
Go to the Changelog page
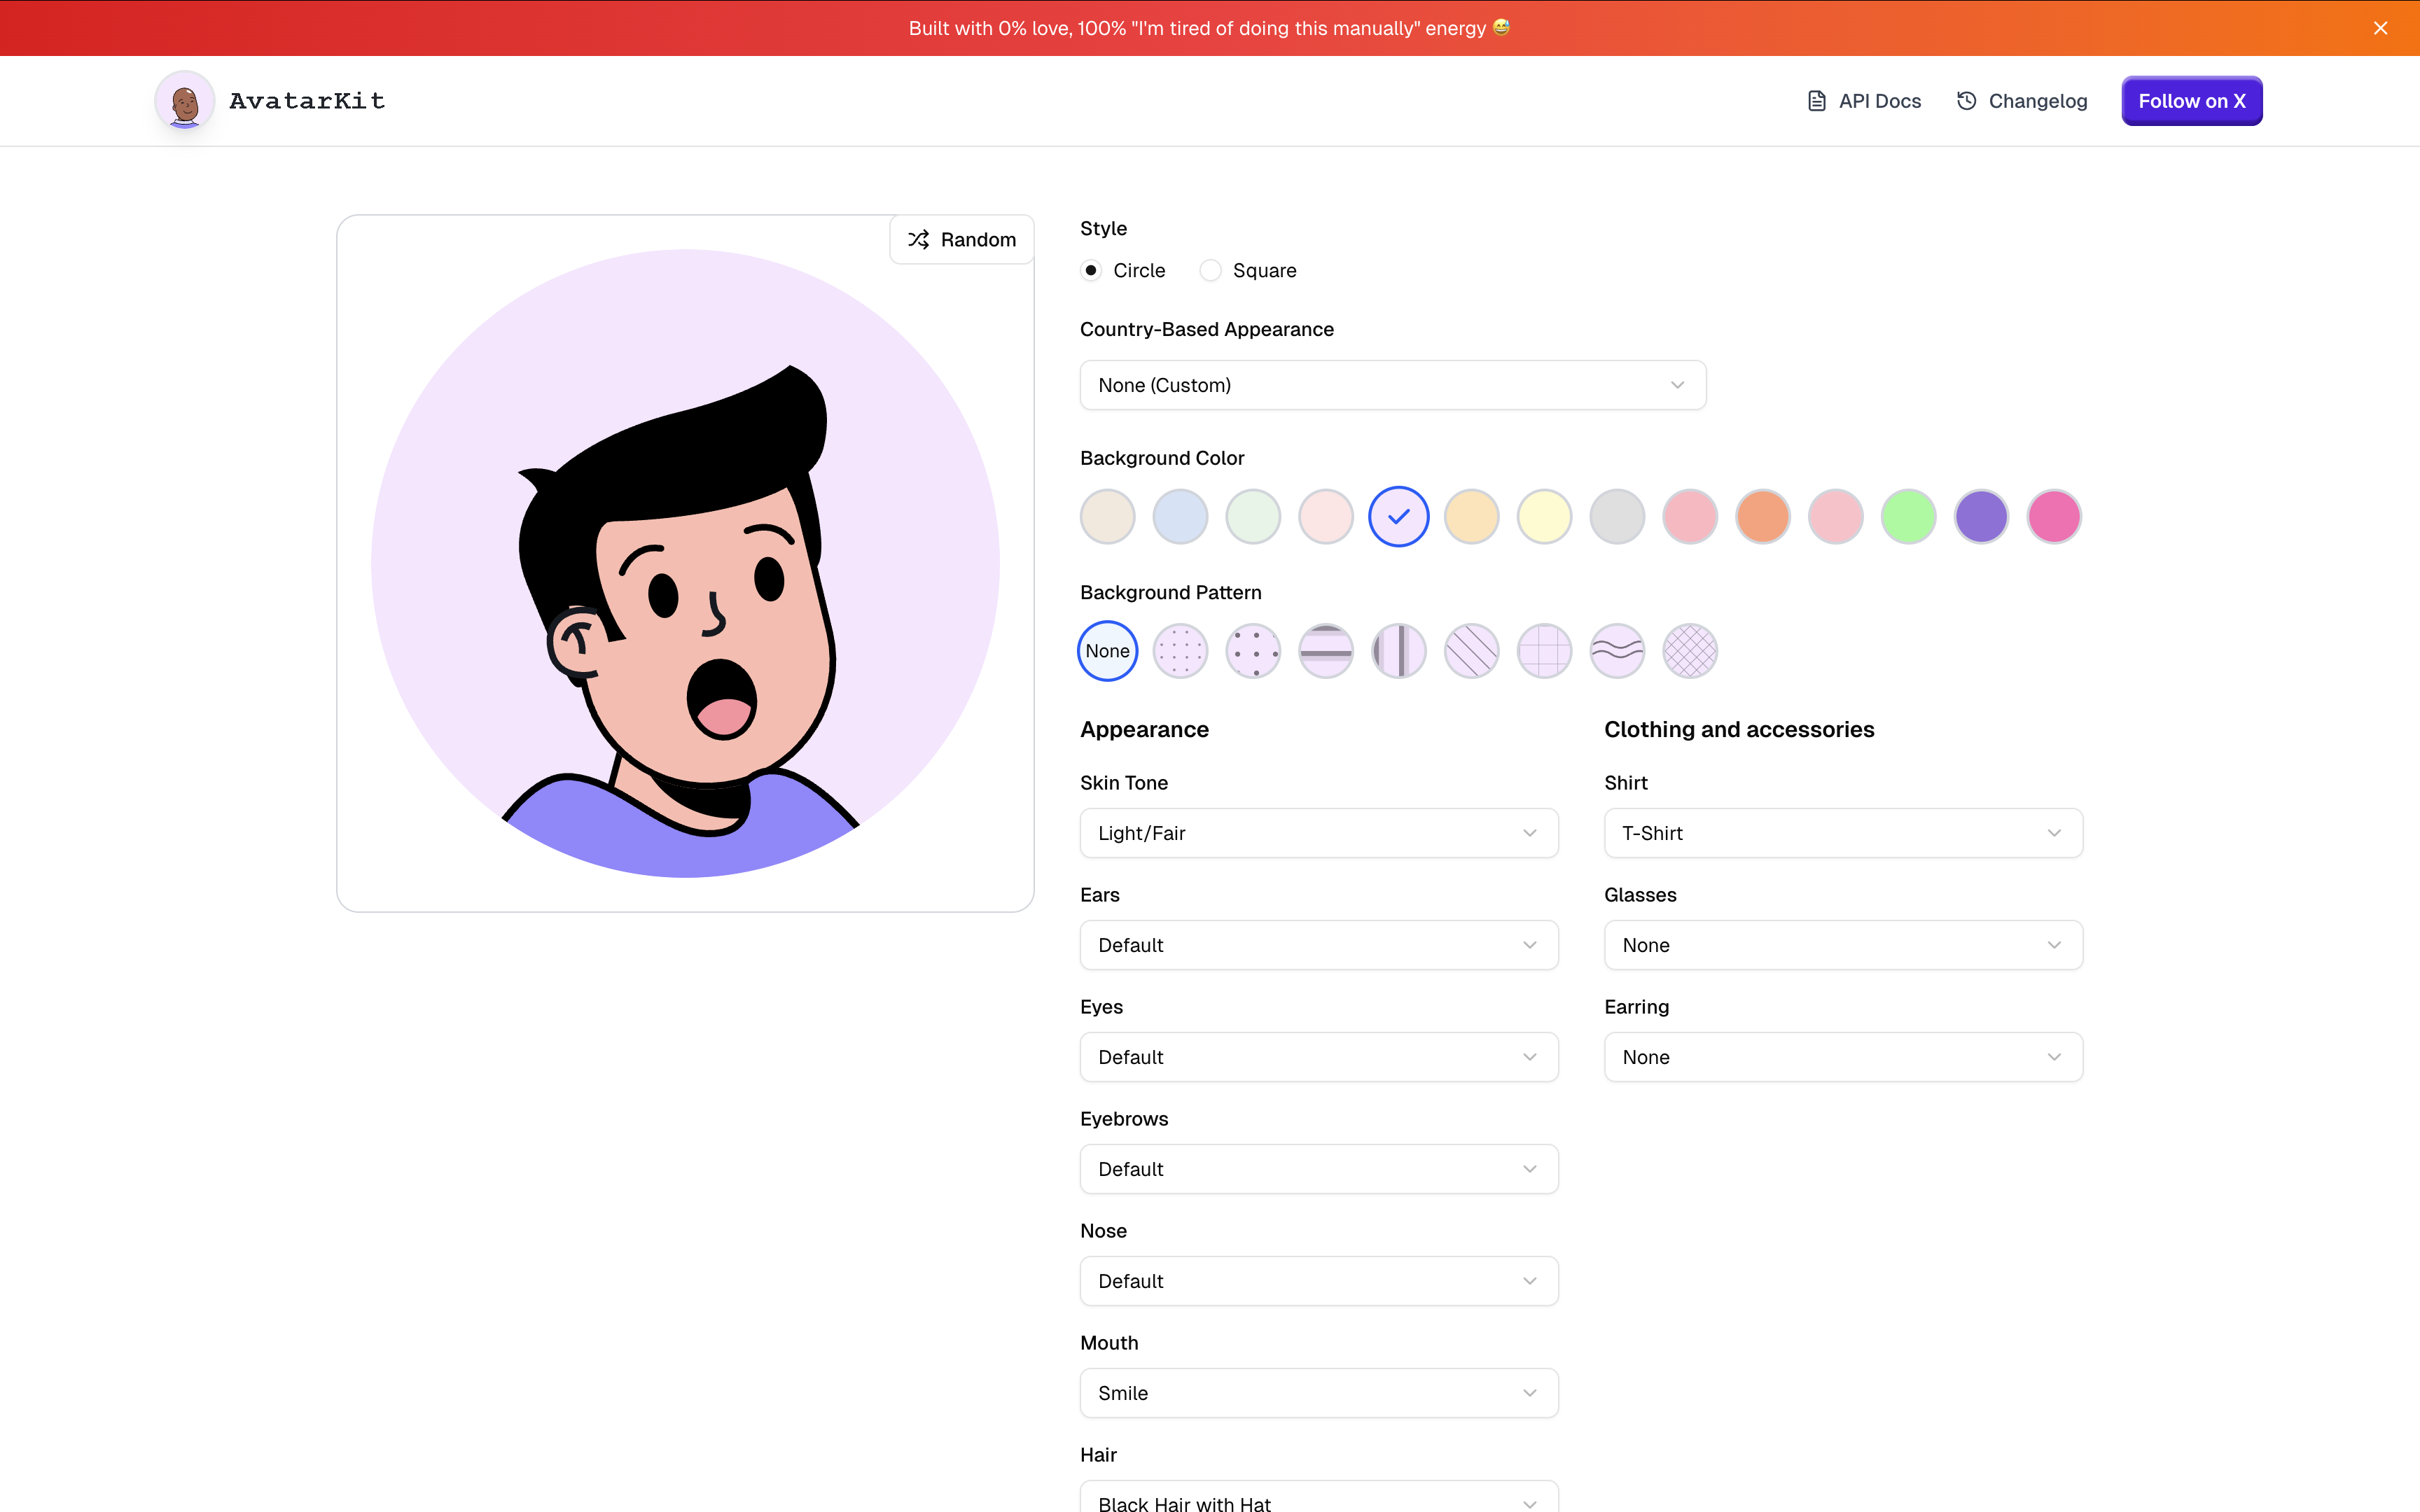tap(2022, 101)
